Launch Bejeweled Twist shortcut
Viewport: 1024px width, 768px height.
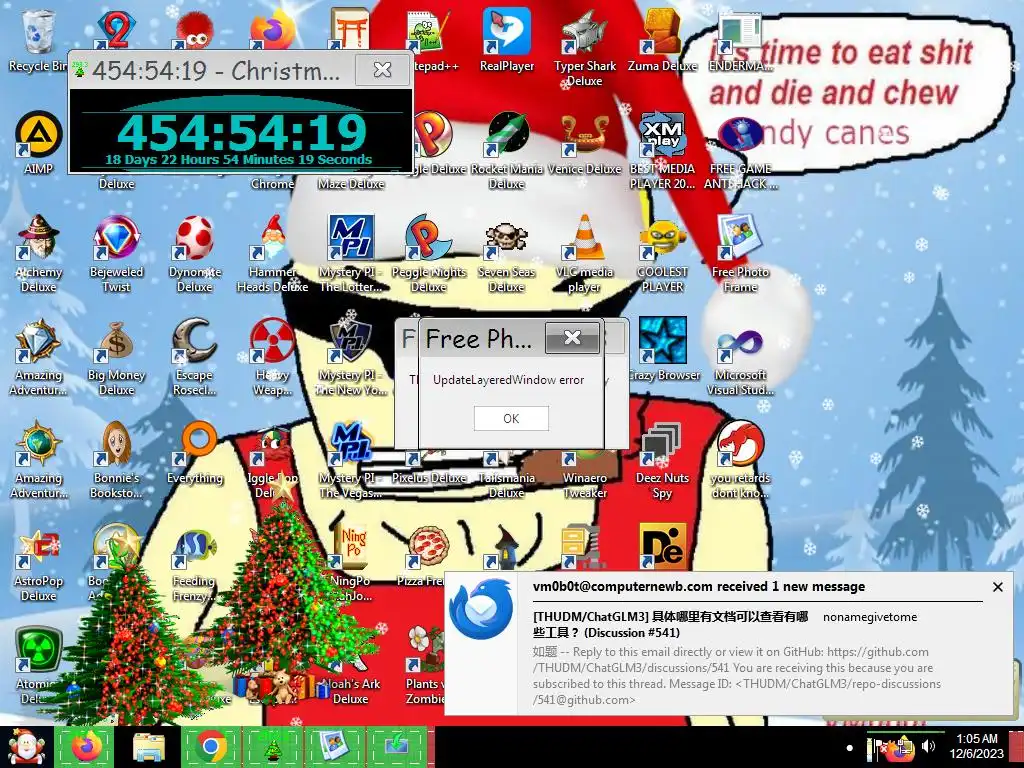(x=116, y=255)
